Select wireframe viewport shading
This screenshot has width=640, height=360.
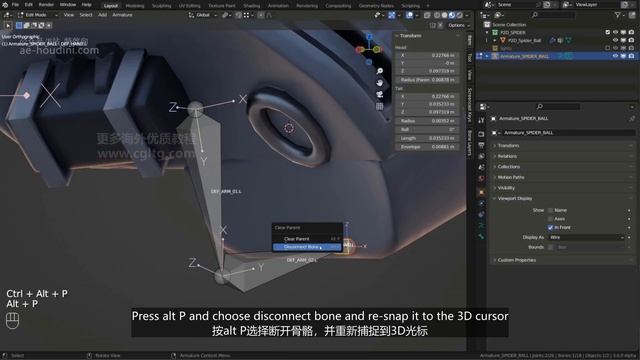437,15
